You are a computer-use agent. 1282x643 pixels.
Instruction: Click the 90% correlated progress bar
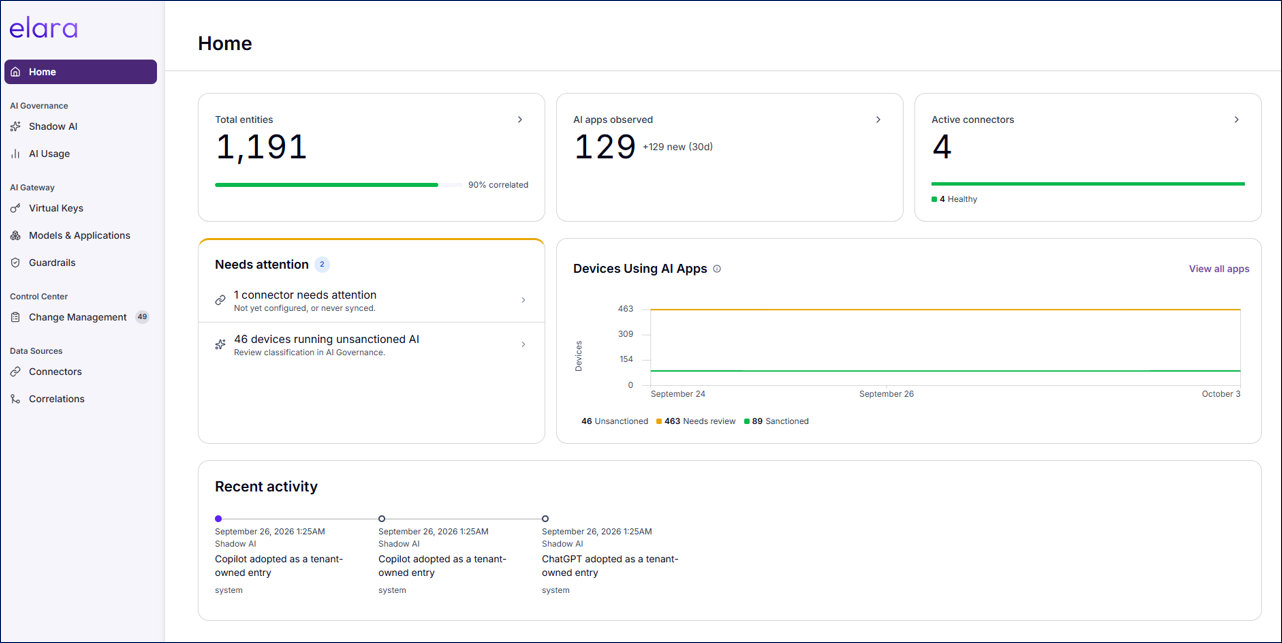338,185
